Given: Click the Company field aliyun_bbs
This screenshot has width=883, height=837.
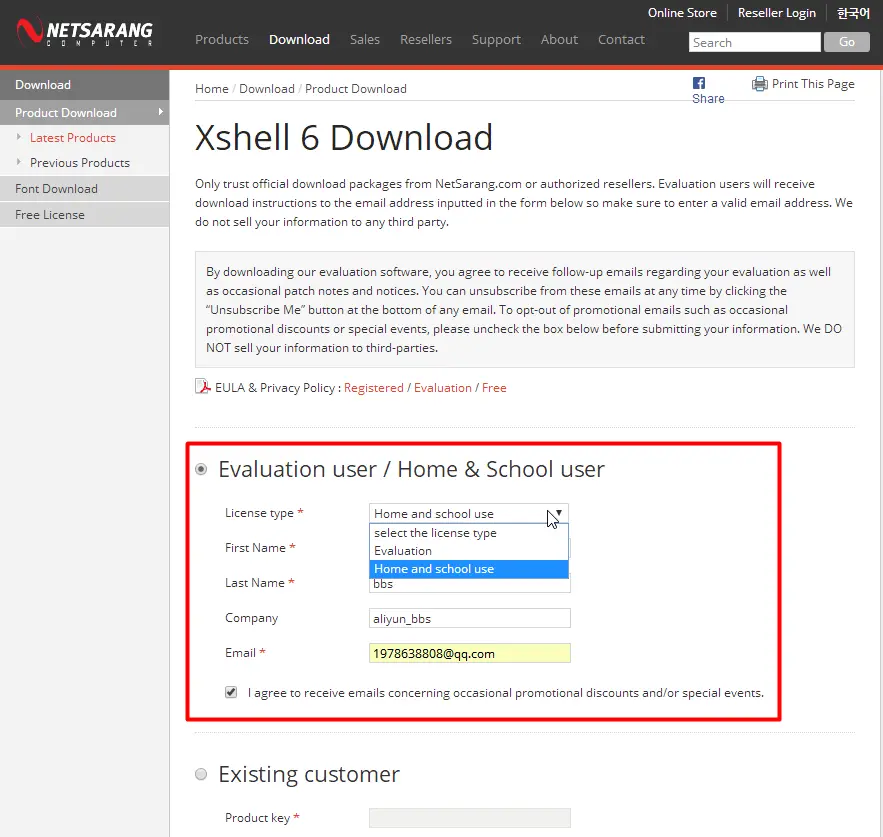Looking at the screenshot, I should click(x=470, y=618).
